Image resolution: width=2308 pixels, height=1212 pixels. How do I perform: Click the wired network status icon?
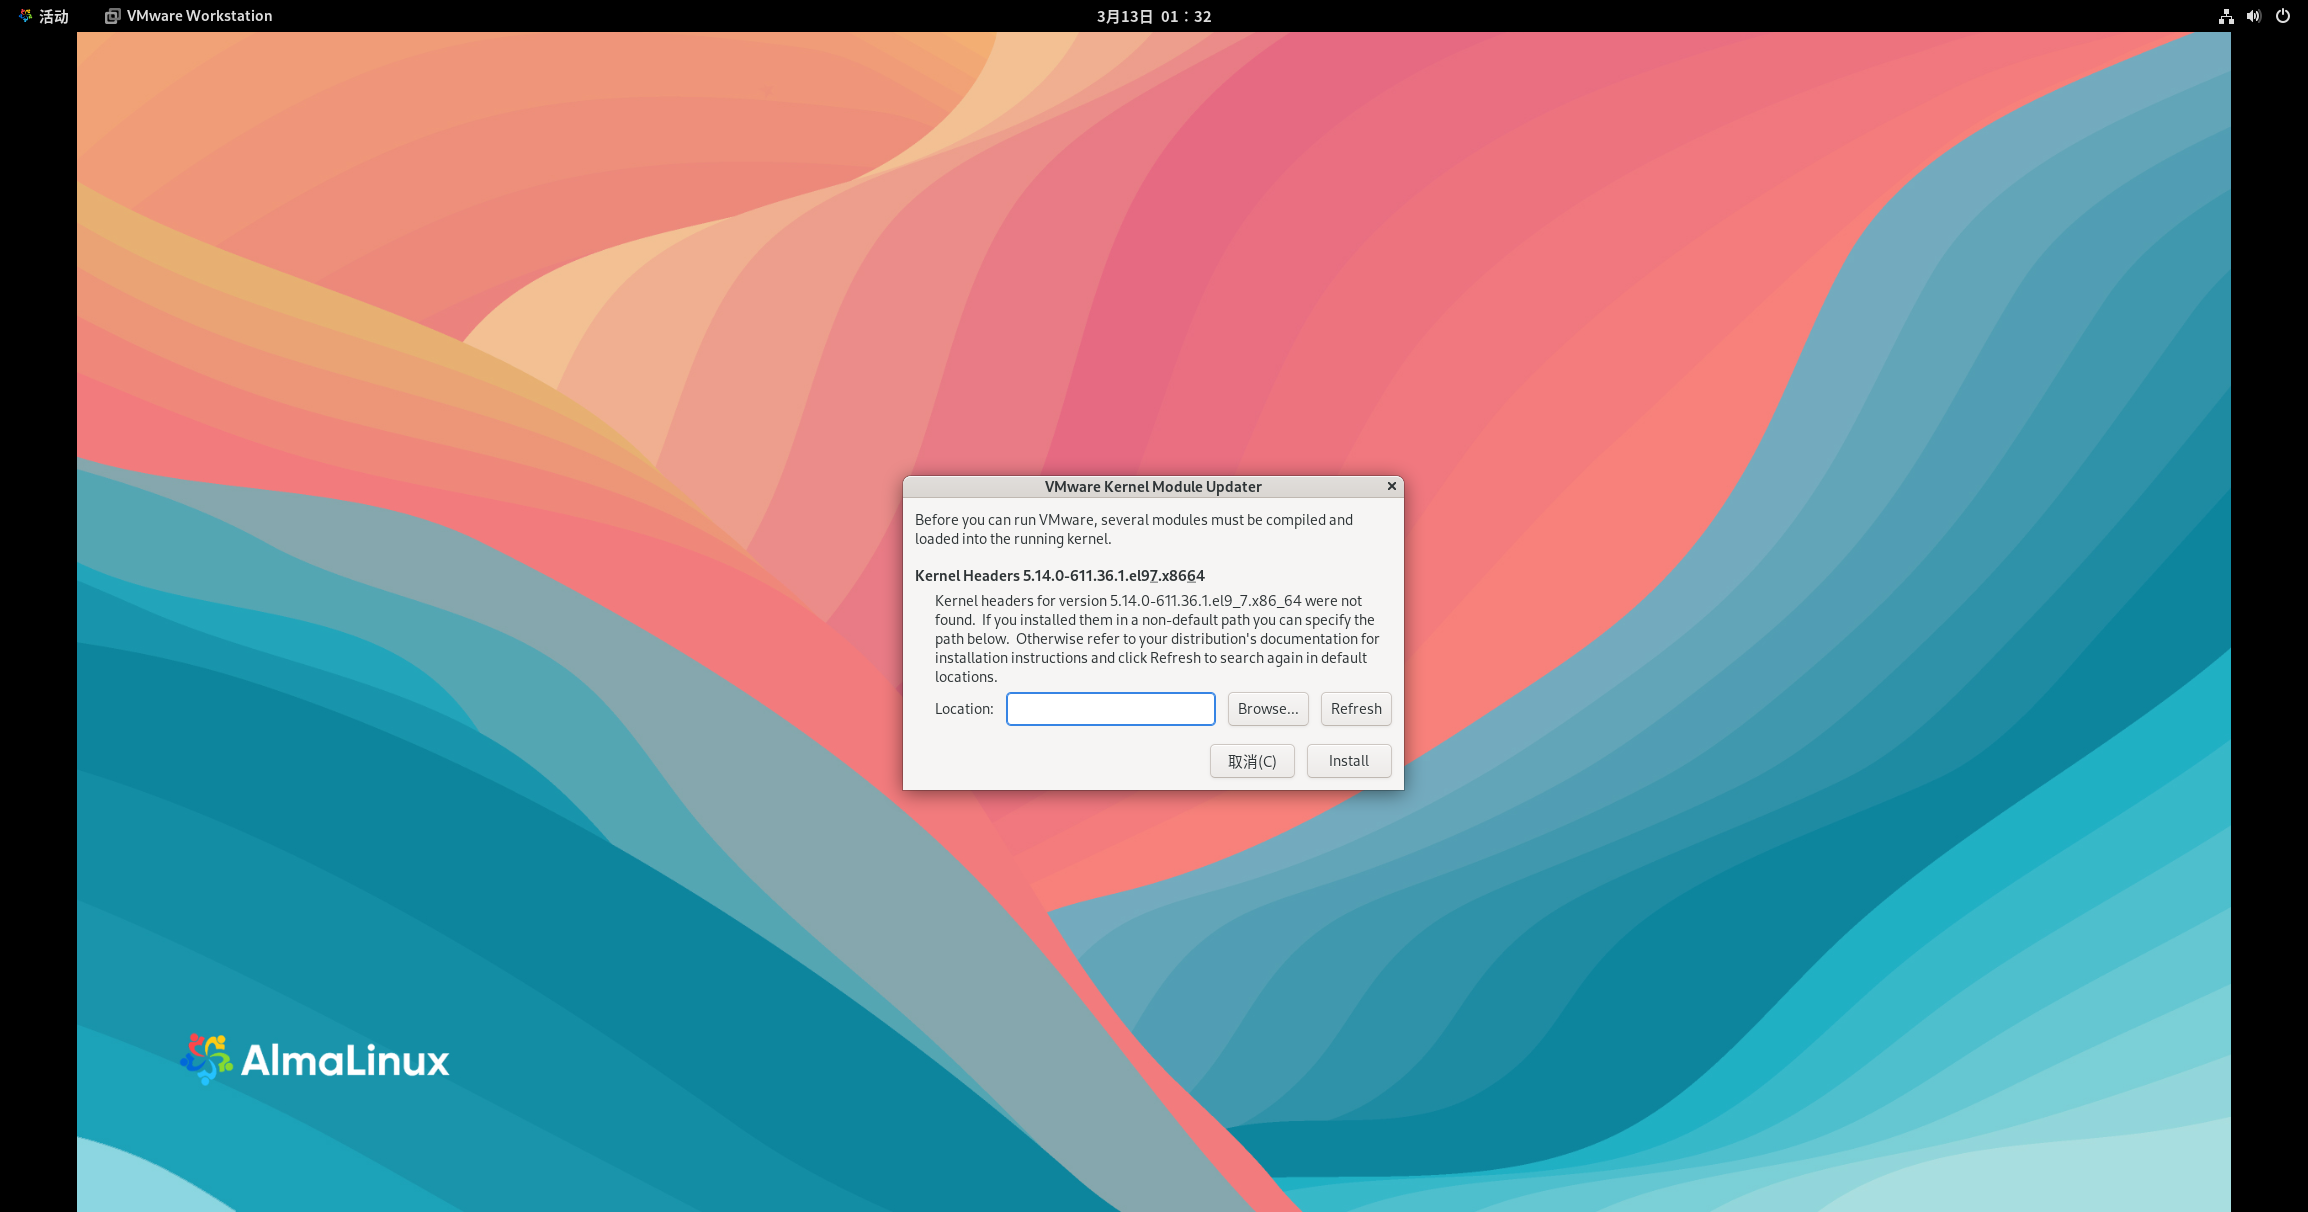click(2226, 16)
